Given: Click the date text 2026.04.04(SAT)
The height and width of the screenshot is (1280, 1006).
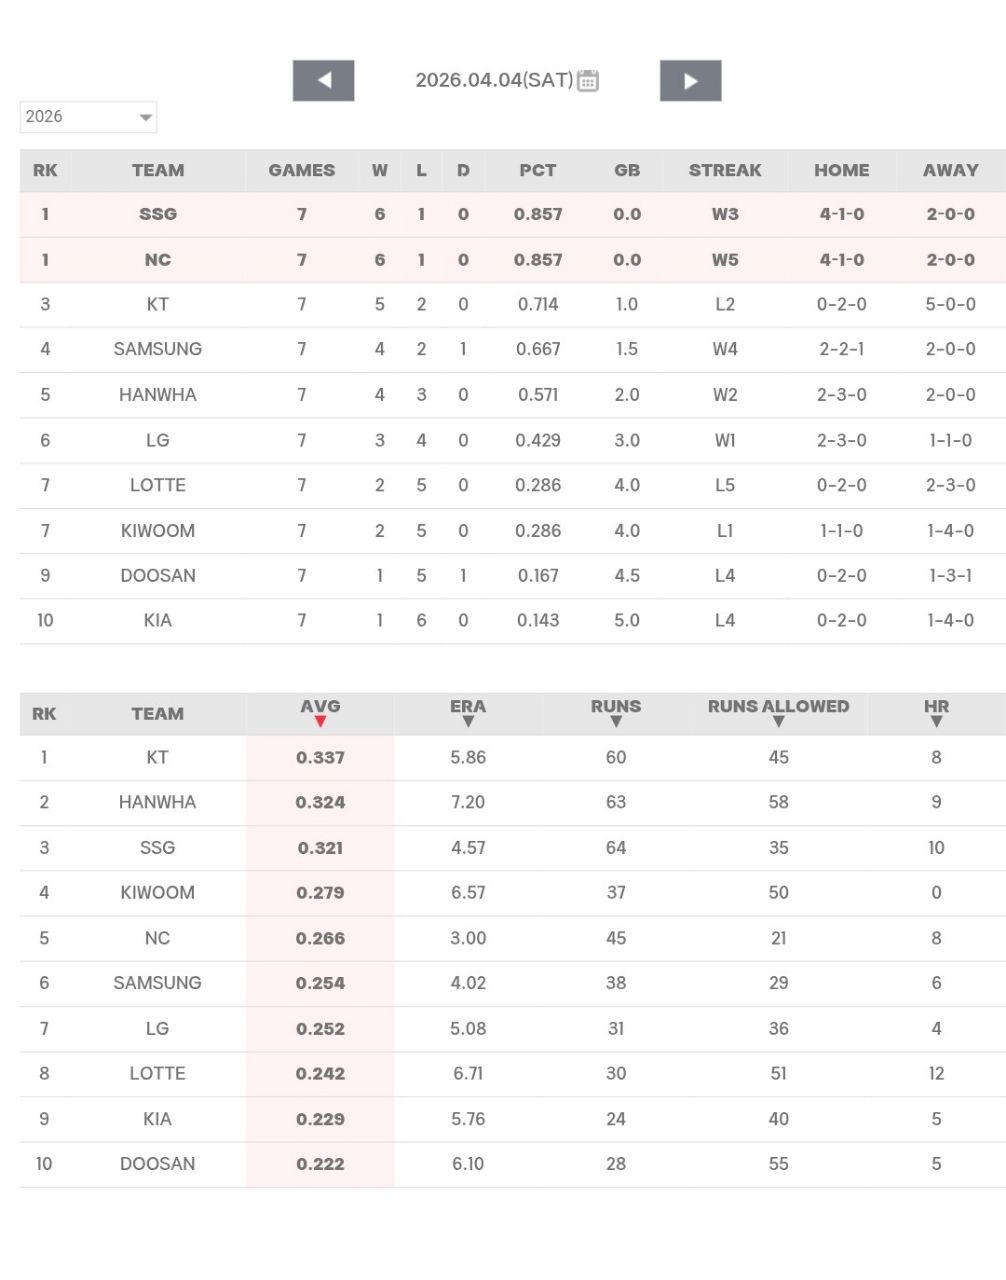Looking at the screenshot, I should (x=494, y=81).
